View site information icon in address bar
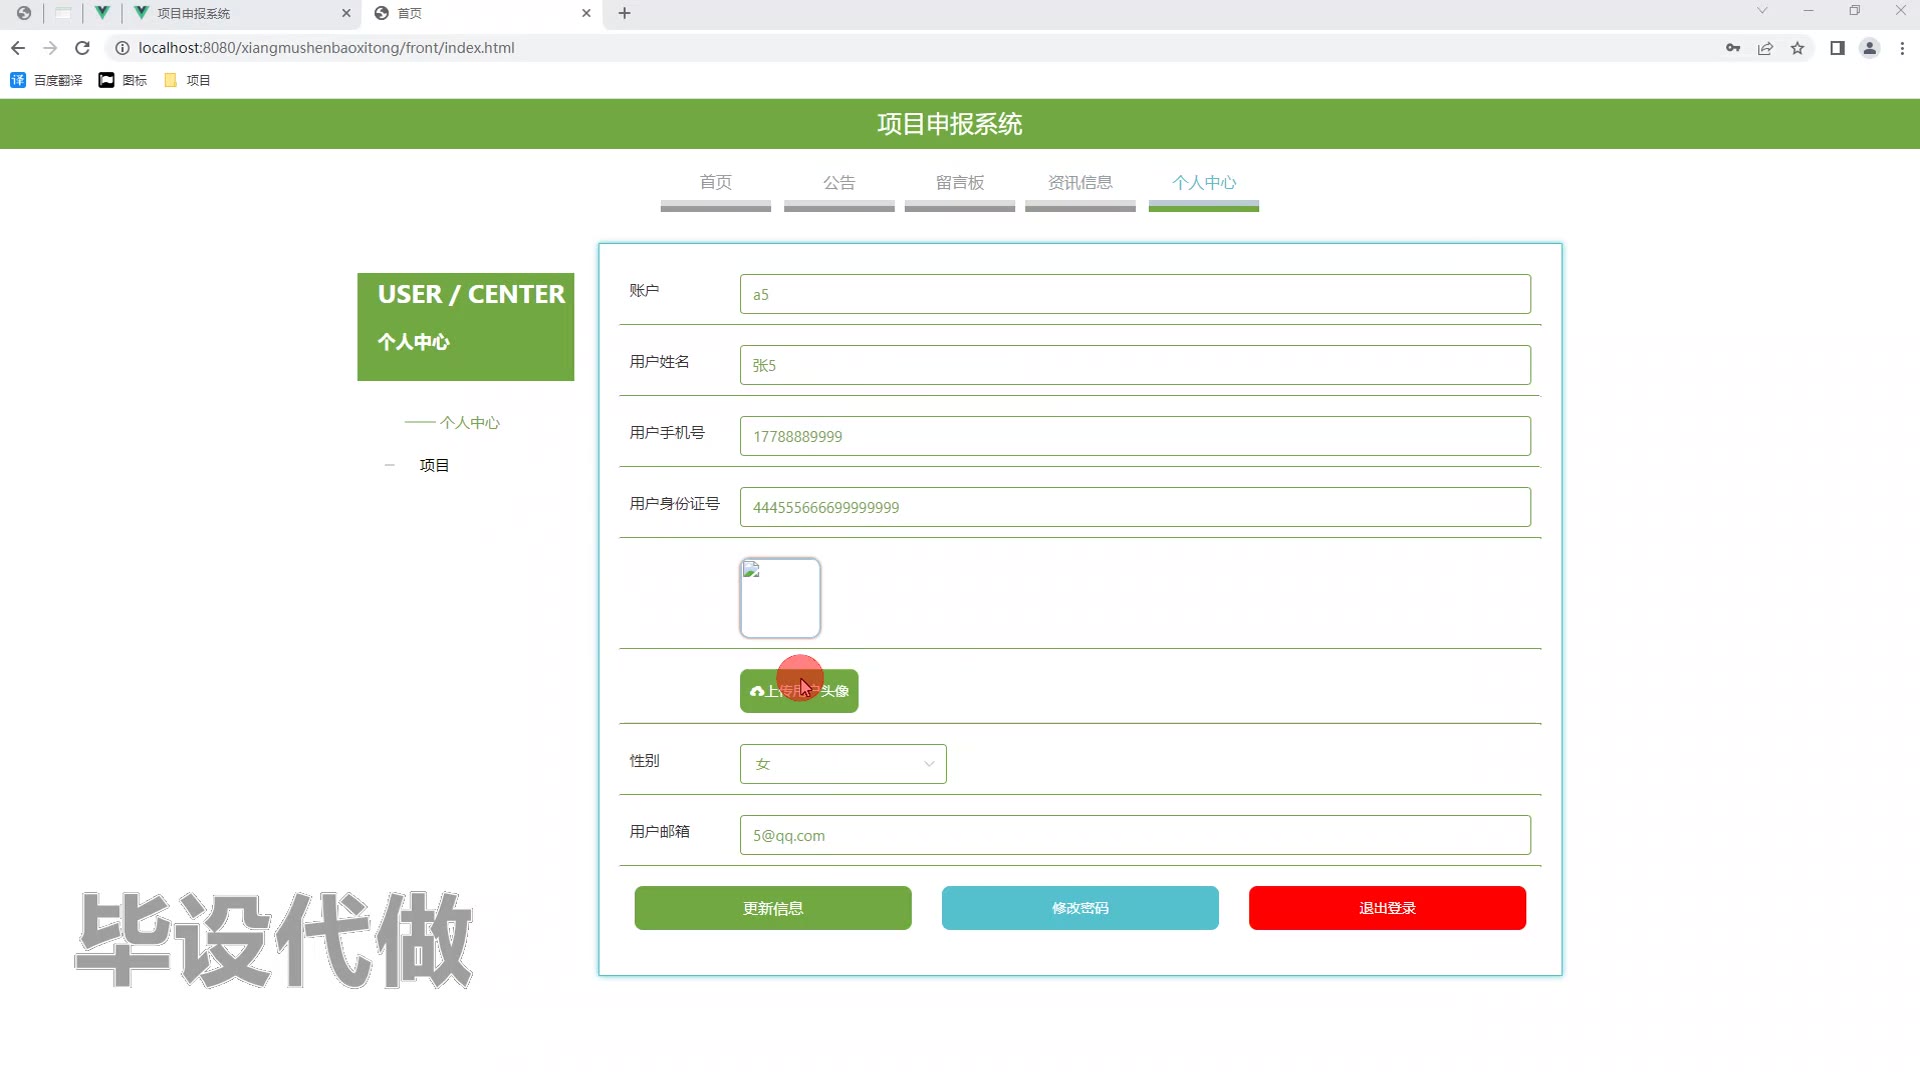 click(x=122, y=48)
